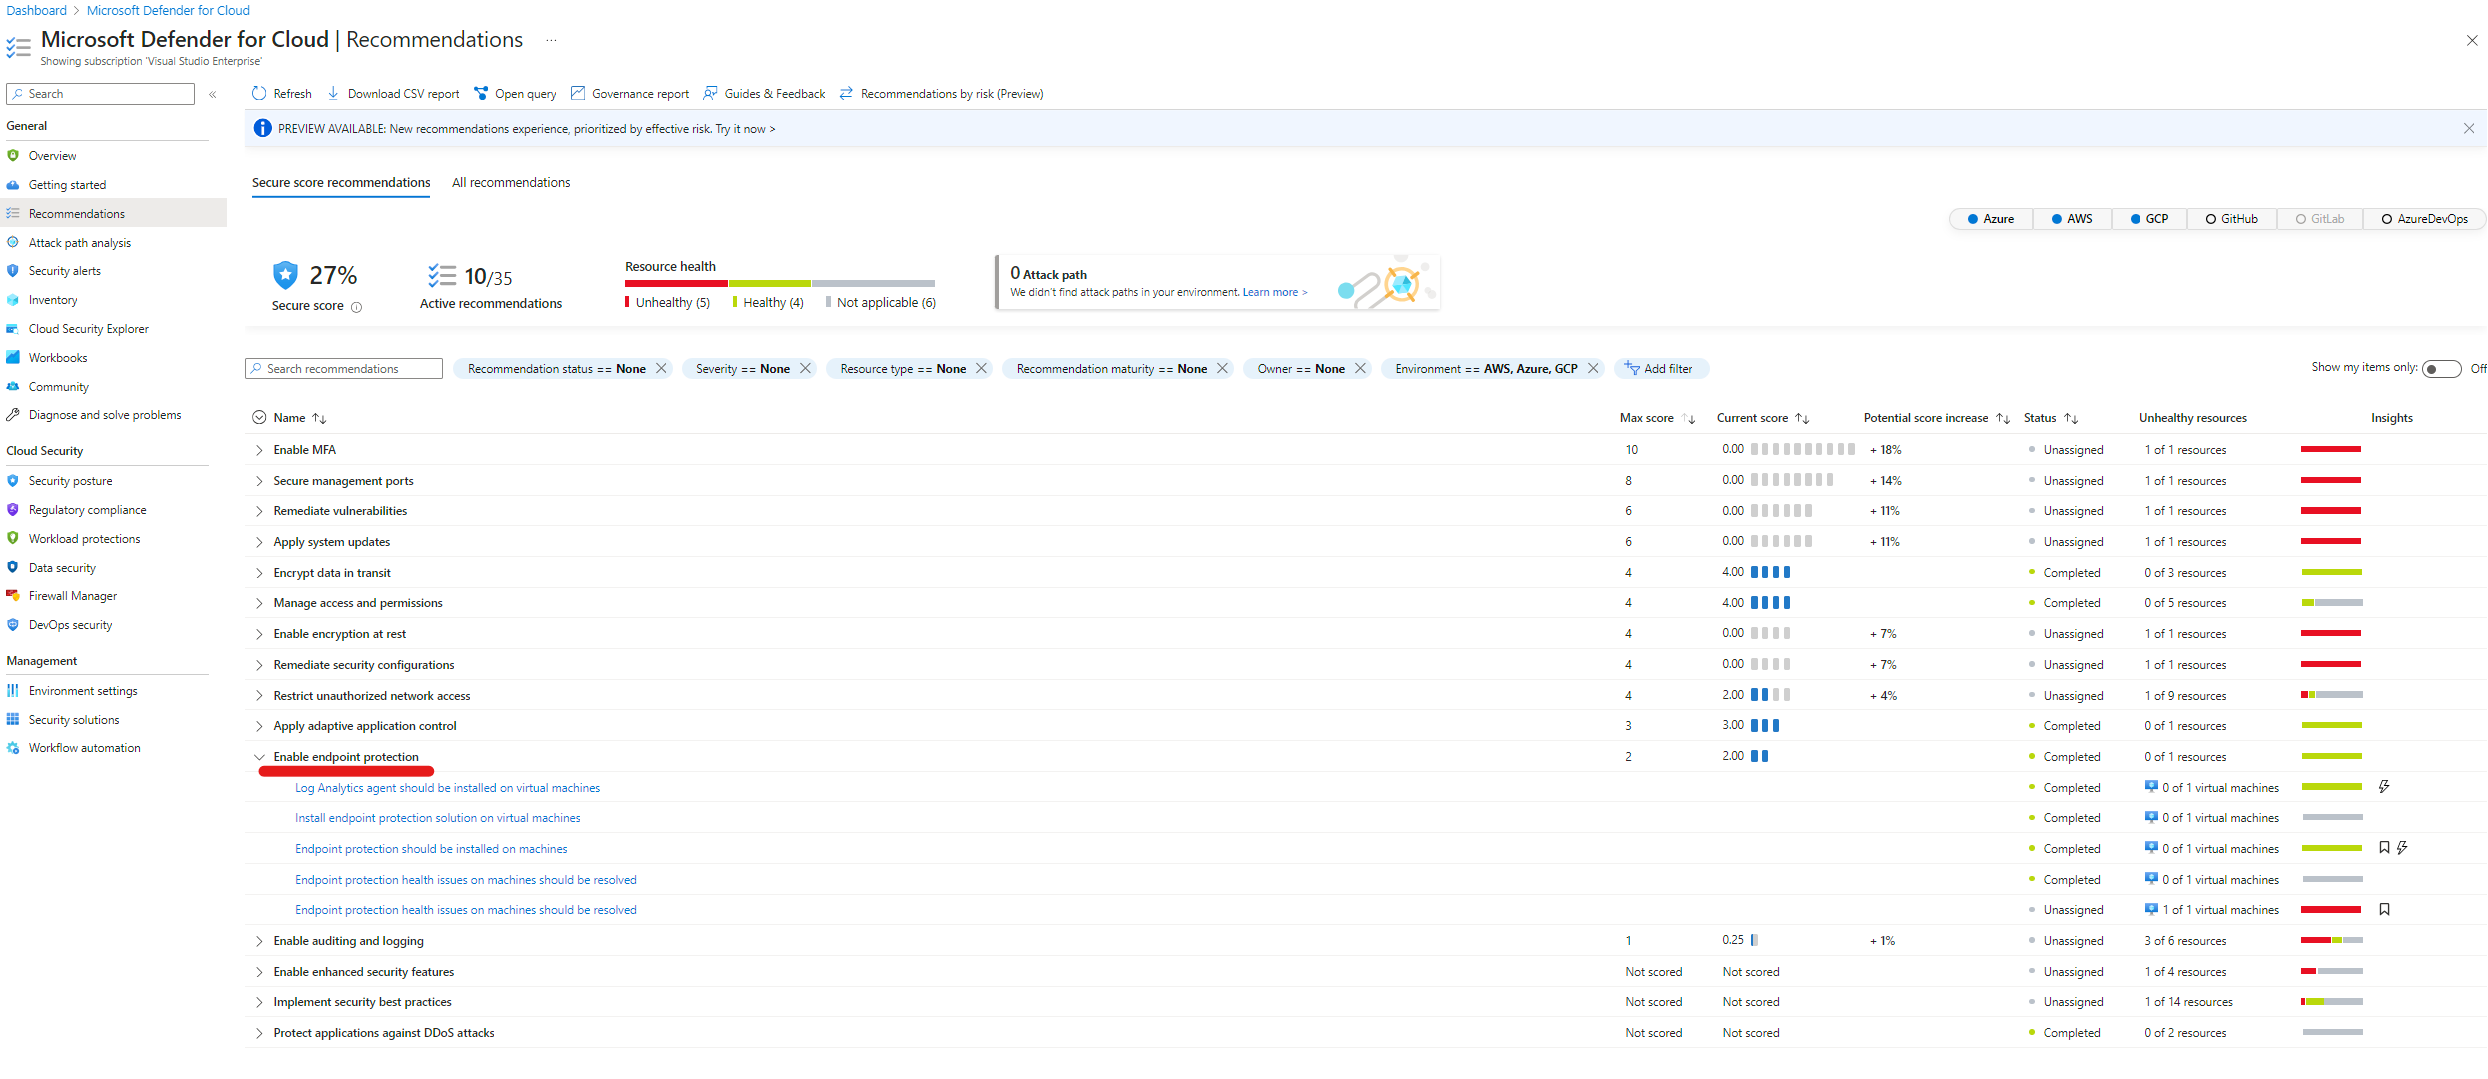Click the Environment settings icon

pos(13,691)
